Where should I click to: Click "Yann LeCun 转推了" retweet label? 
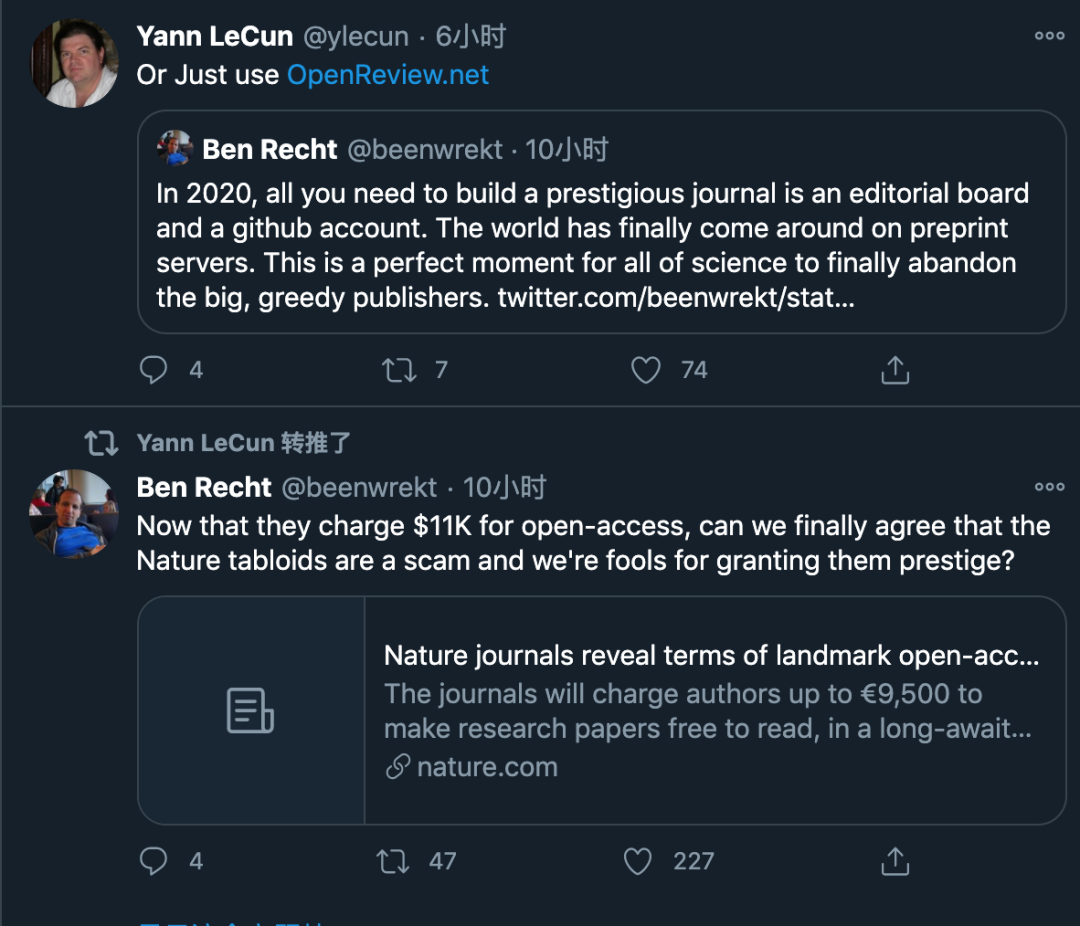[x=243, y=443]
